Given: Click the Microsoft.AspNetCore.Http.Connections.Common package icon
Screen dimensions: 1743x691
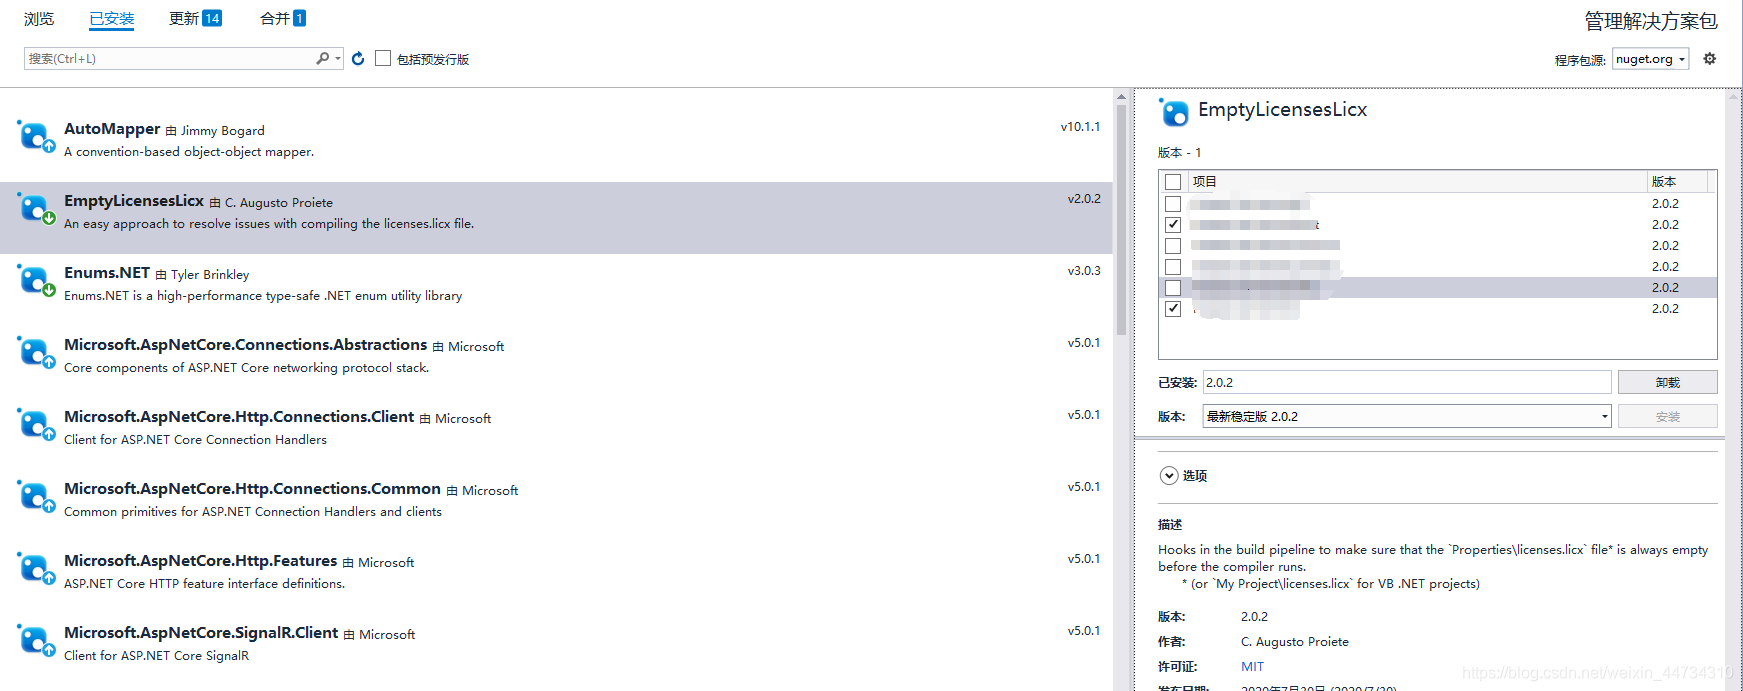Looking at the screenshot, I should [x=35, y=496].
